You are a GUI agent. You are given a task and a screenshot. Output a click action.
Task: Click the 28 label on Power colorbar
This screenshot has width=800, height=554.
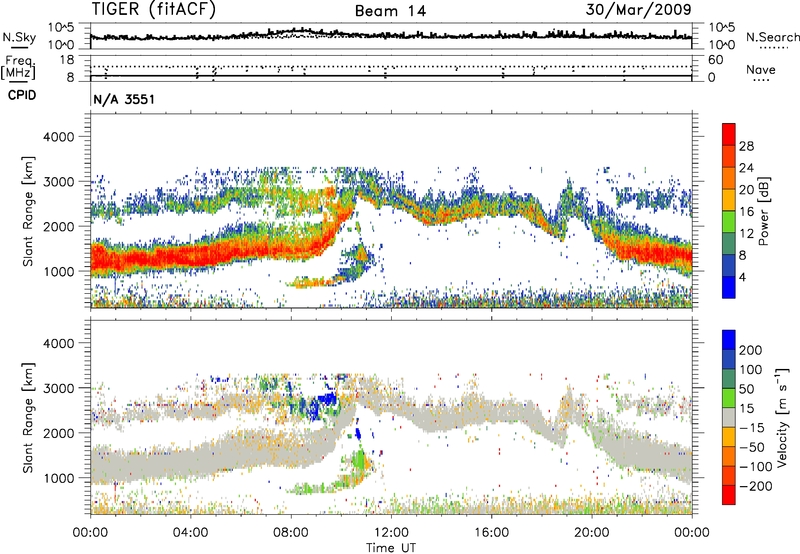746,146
